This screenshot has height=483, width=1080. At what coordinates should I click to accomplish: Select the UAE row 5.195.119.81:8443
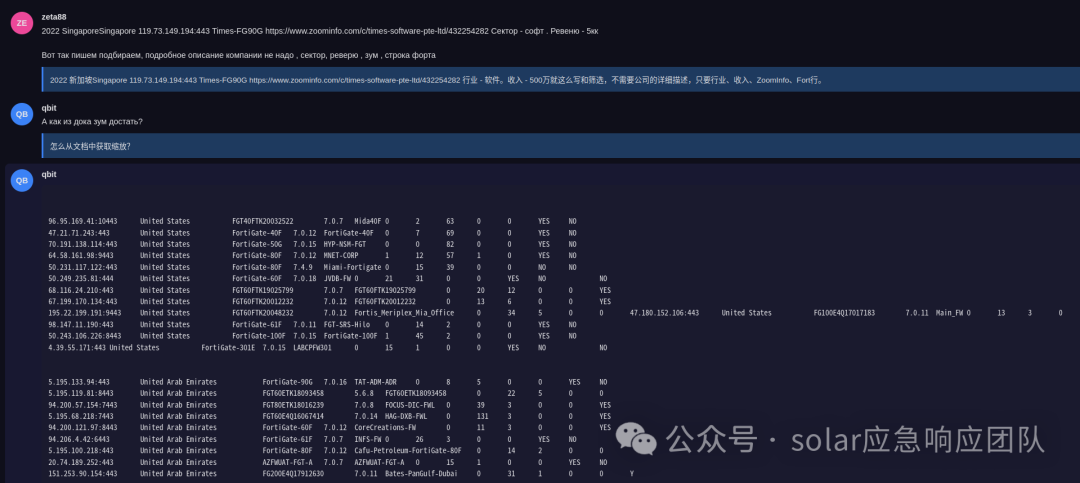[326, 393]
